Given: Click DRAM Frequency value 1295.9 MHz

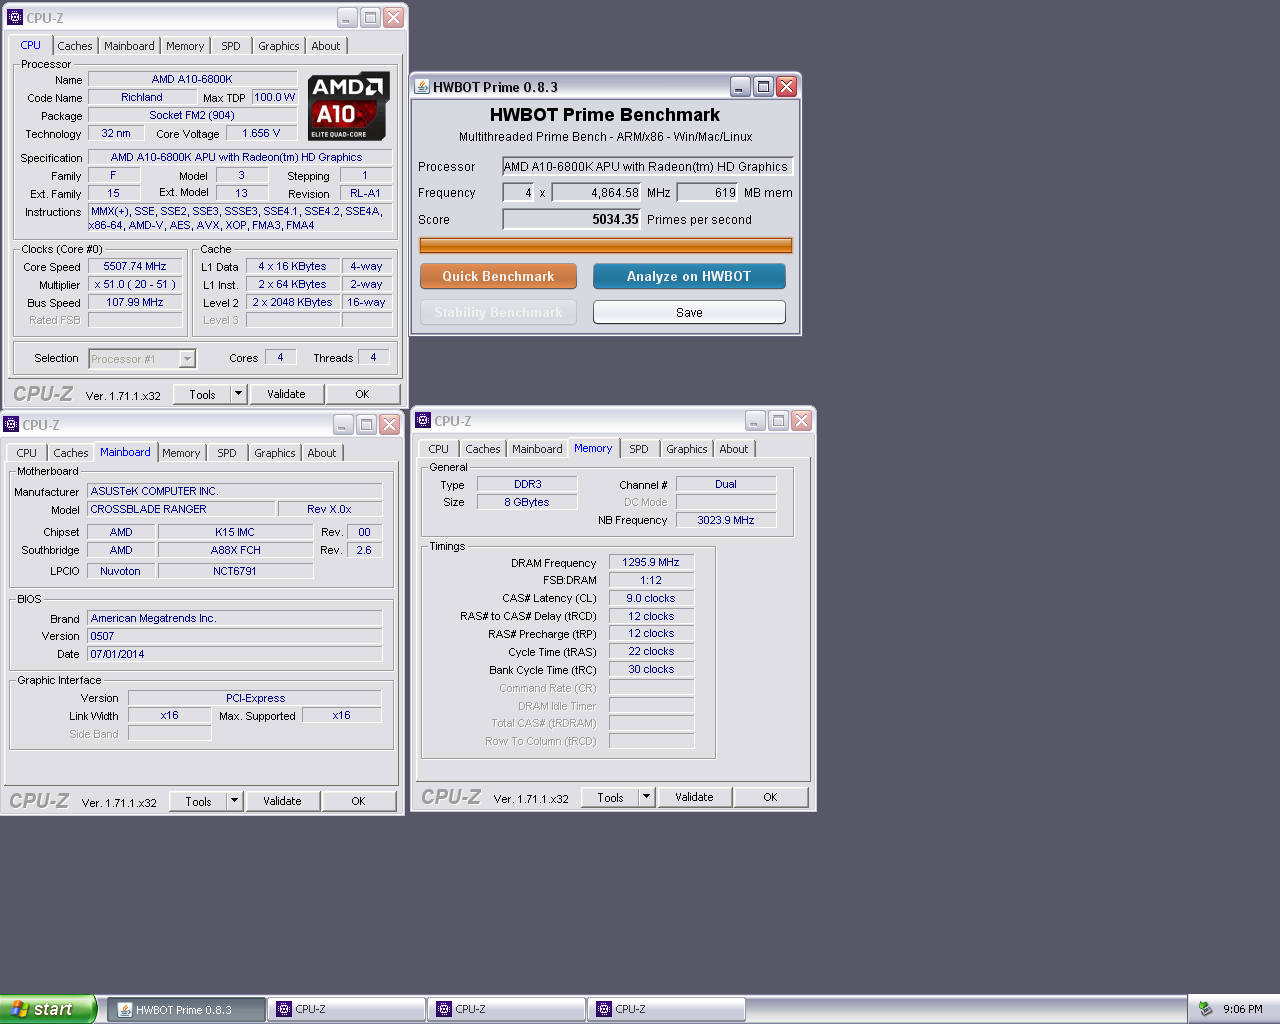Looking at the screenshot, I should click(x=651, y=562).
